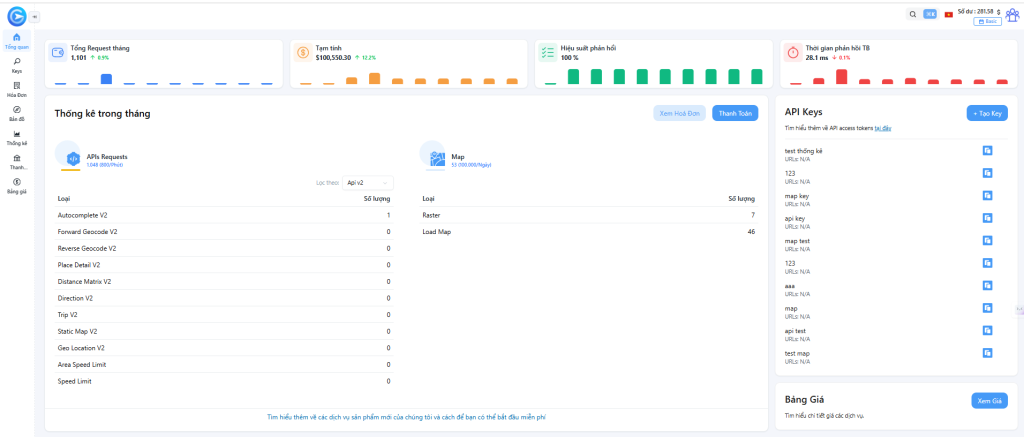Image resolution: width=1024 pixels, height=437 pixels.
Task: Open Bảng giá pricing page in sidebar
Action: pos(17,185)
